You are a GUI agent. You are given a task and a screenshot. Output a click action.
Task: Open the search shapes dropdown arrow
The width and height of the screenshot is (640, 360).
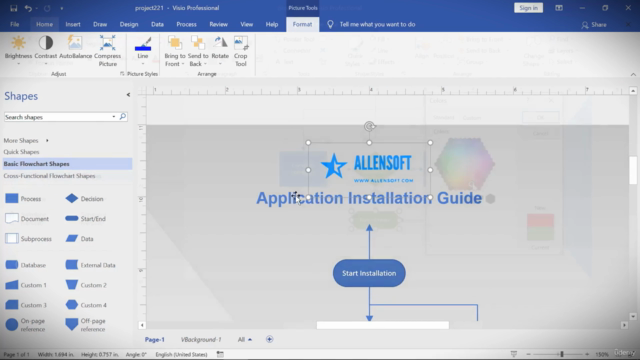pos(113,117)
